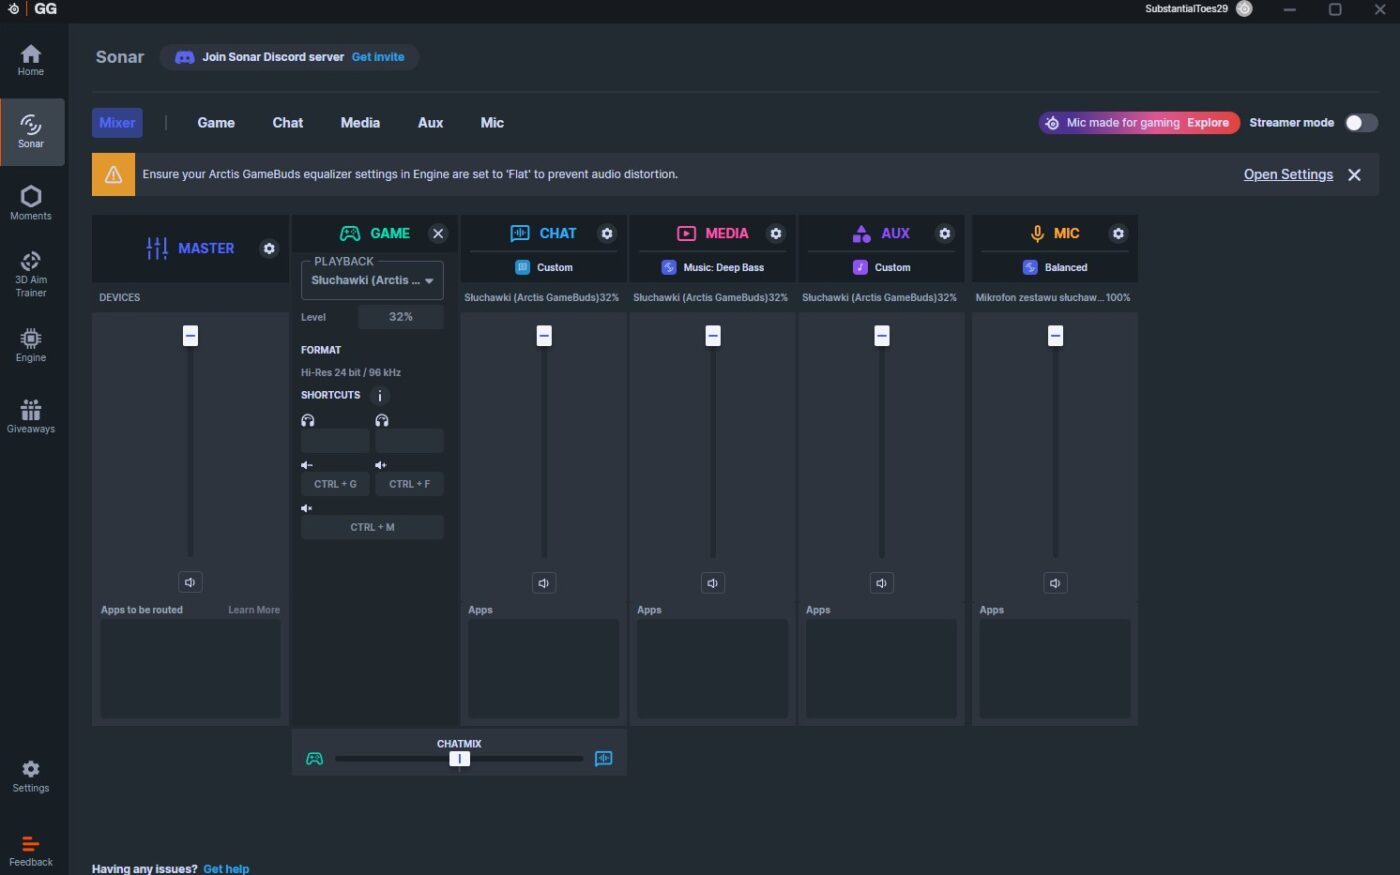Click the Master Apps to be routed box
Viewport: 1400px width, 875px height.
190,669
